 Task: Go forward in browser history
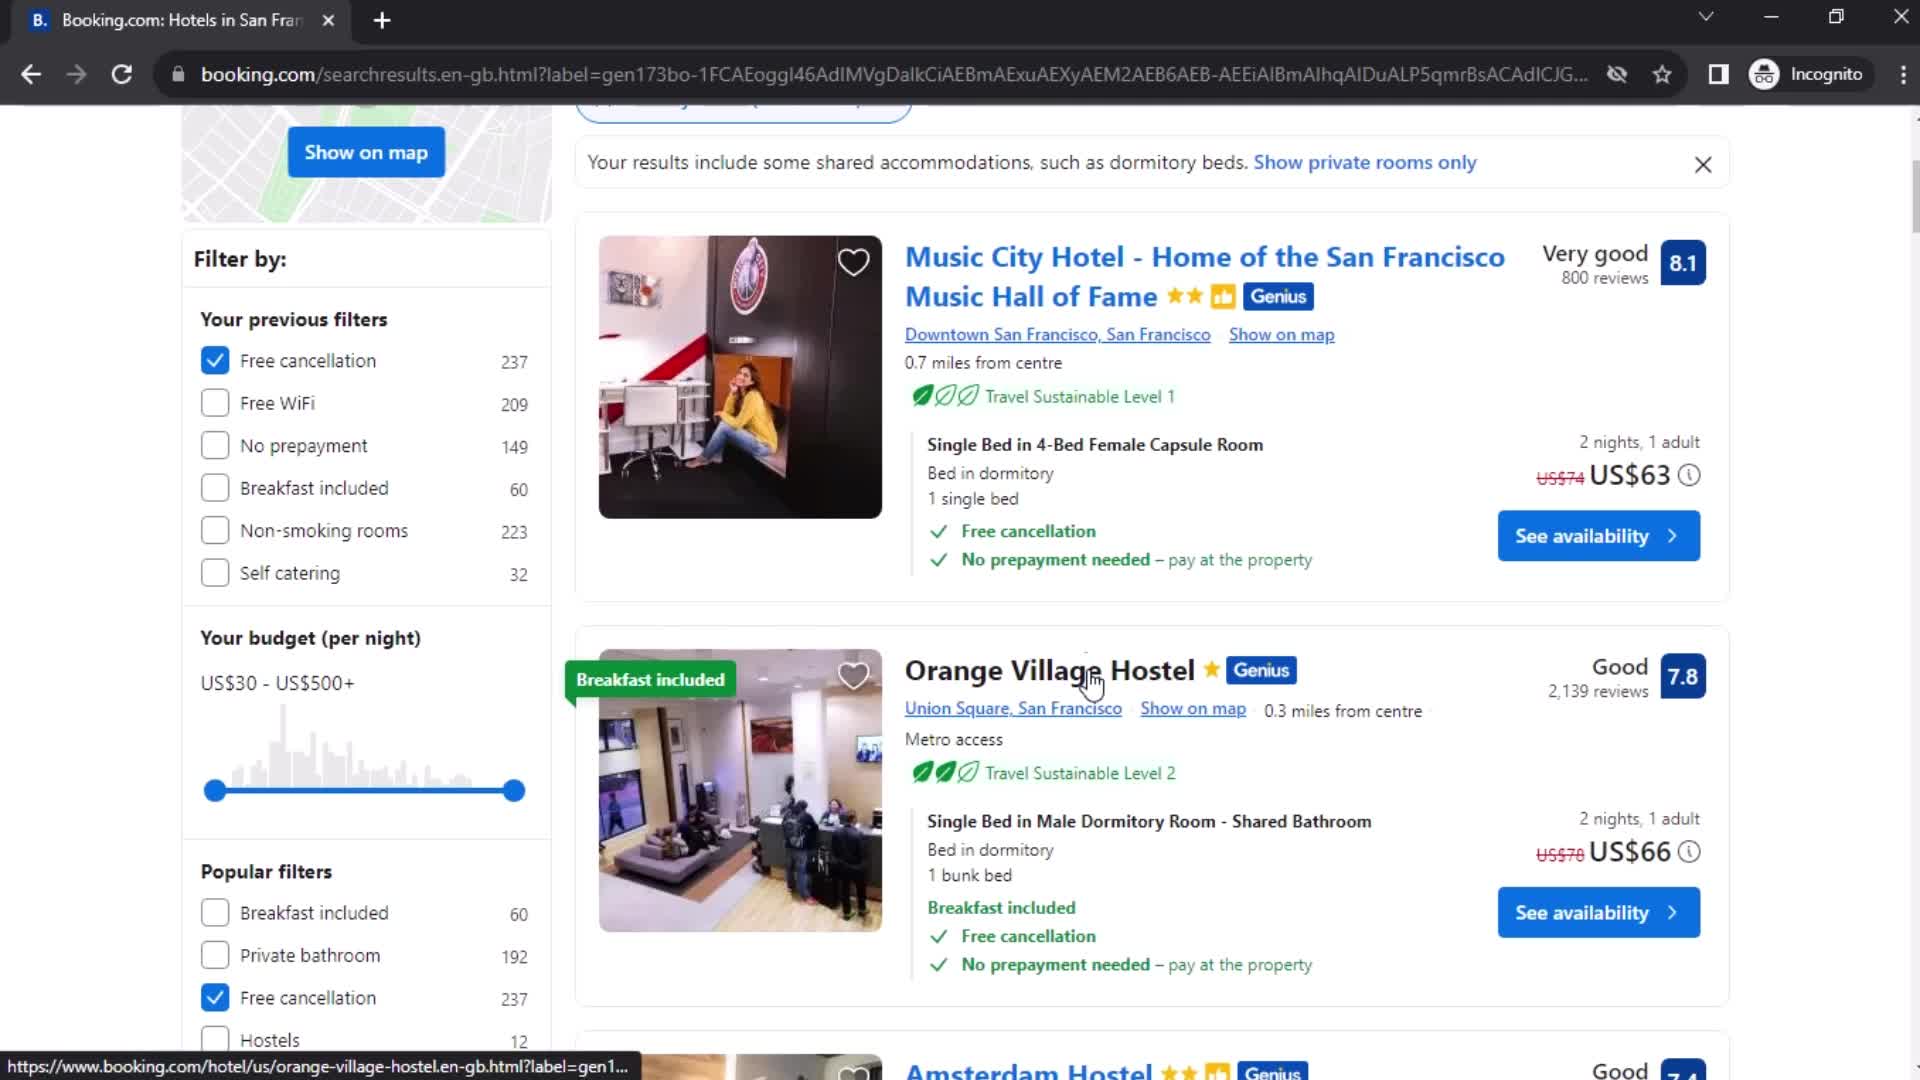click(x=76, y=74)
